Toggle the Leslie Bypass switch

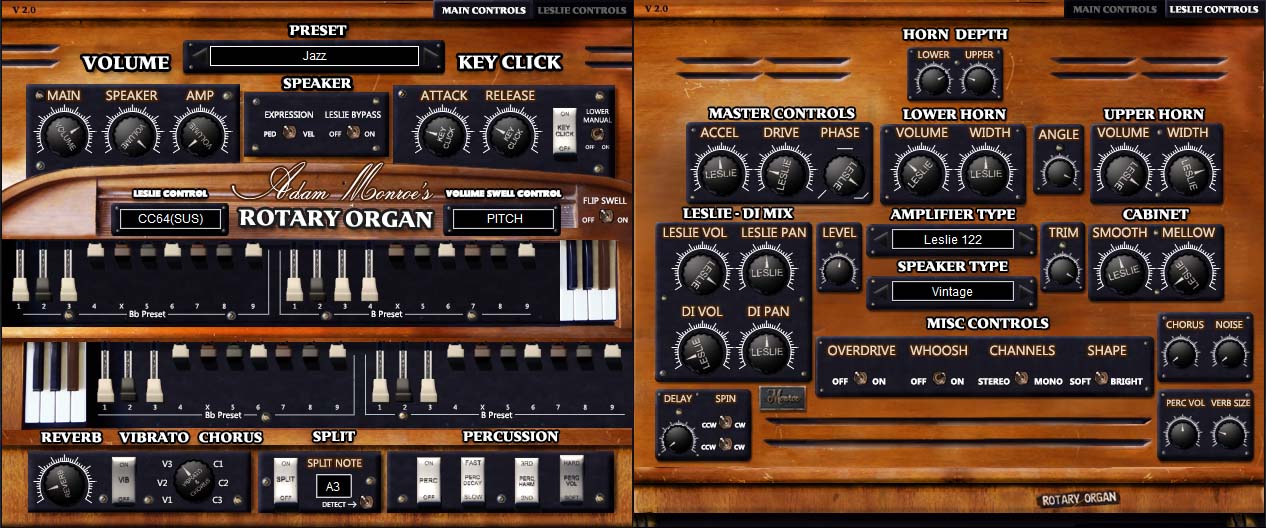(x=352, y=133)
